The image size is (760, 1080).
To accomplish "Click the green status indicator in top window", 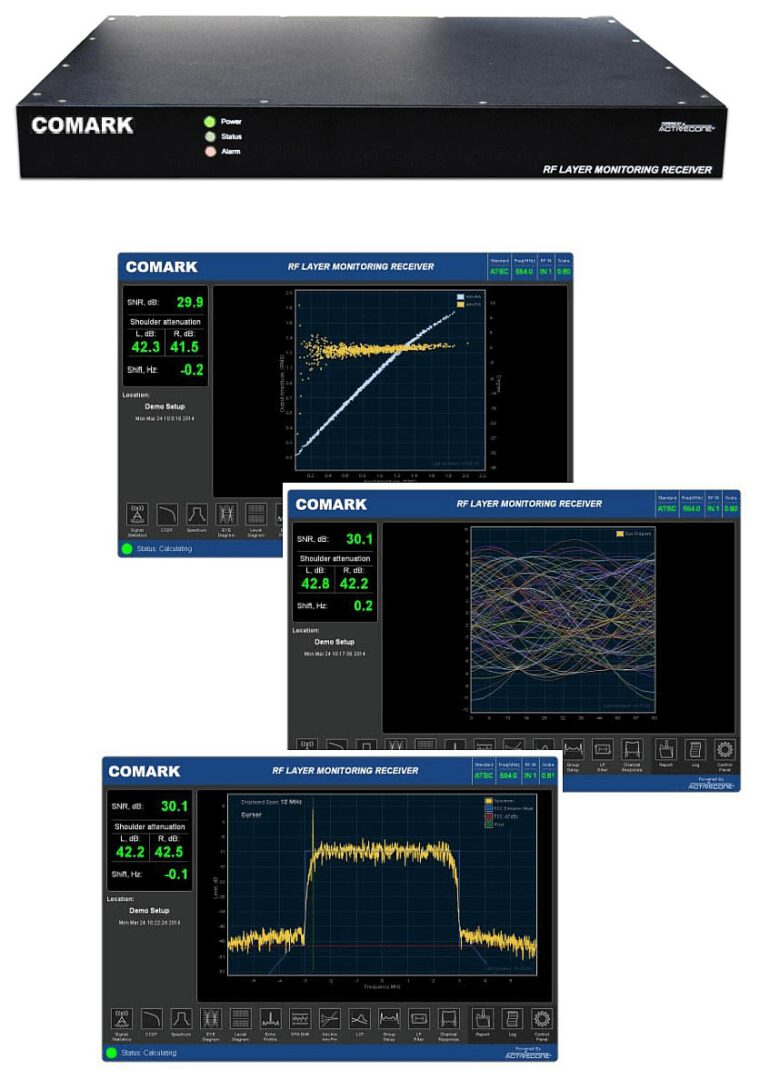I will pyautogui.click(x=127, y=549).
